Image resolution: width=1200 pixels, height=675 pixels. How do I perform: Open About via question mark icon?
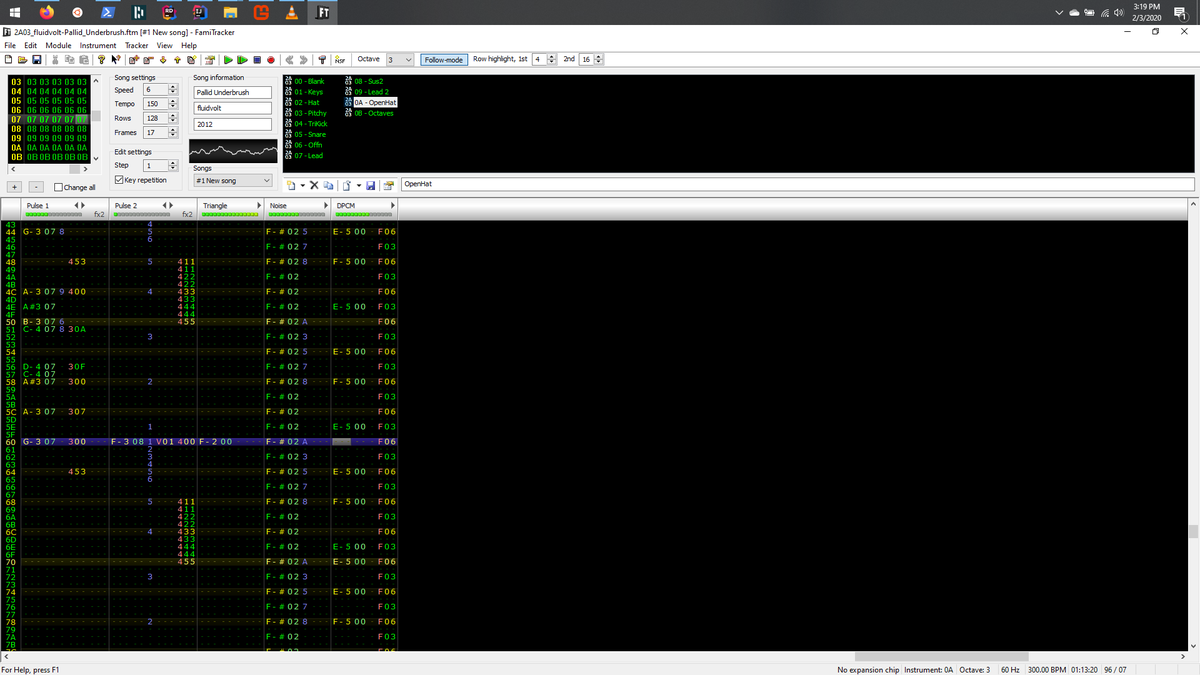101,60
